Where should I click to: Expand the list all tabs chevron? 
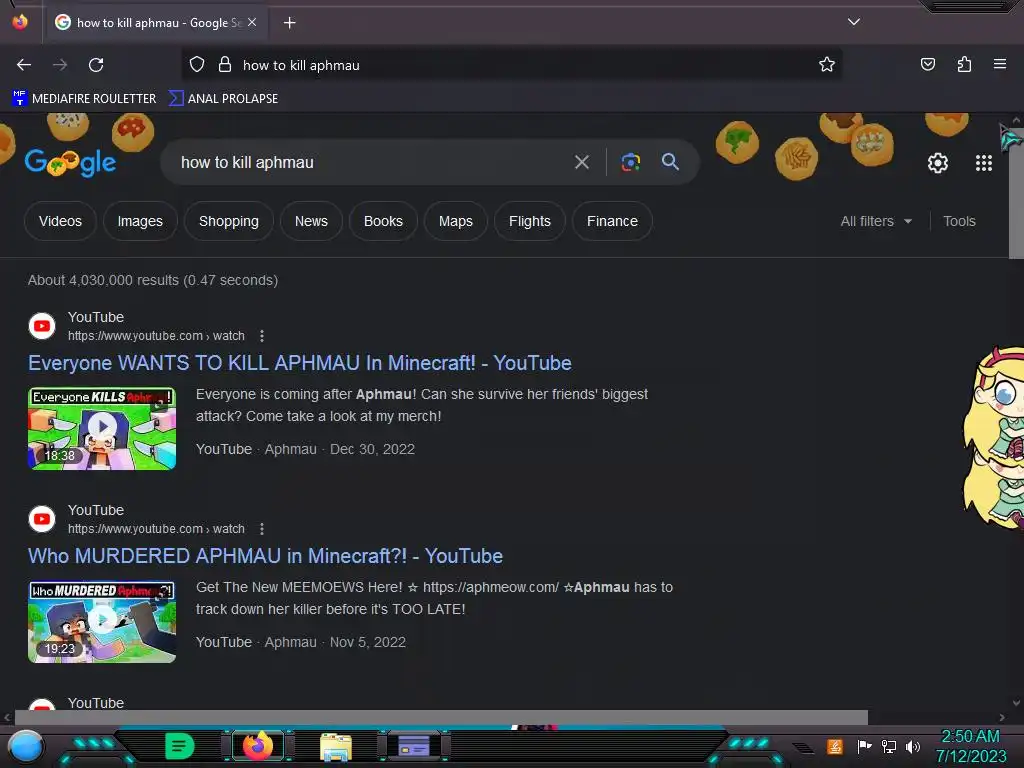tap(854, 22)
